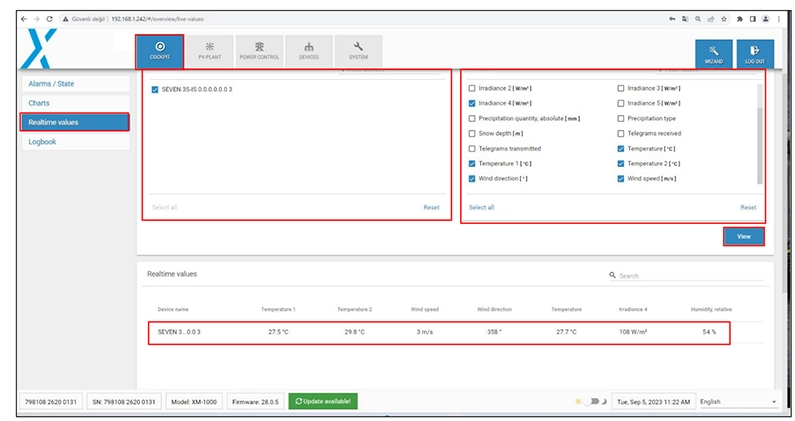Uncheck the Wind speed checkbox

point(621,179)
